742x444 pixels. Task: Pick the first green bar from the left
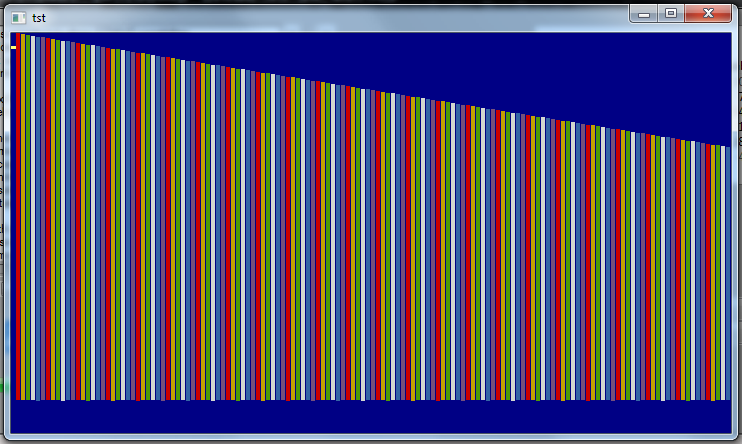(x=29, y=200)
